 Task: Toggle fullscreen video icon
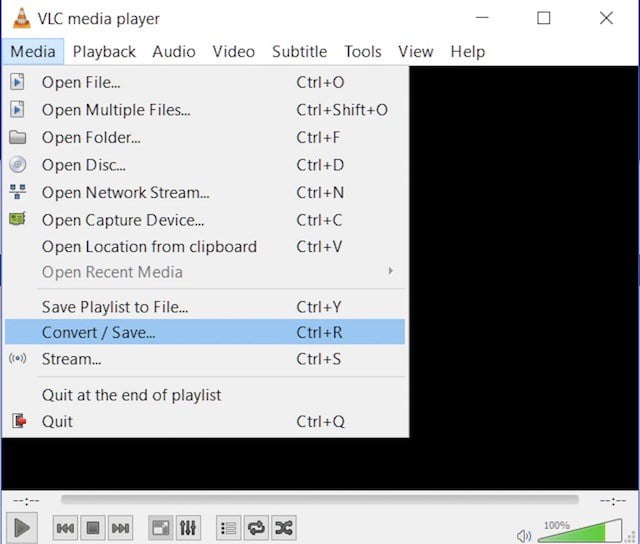160,528
